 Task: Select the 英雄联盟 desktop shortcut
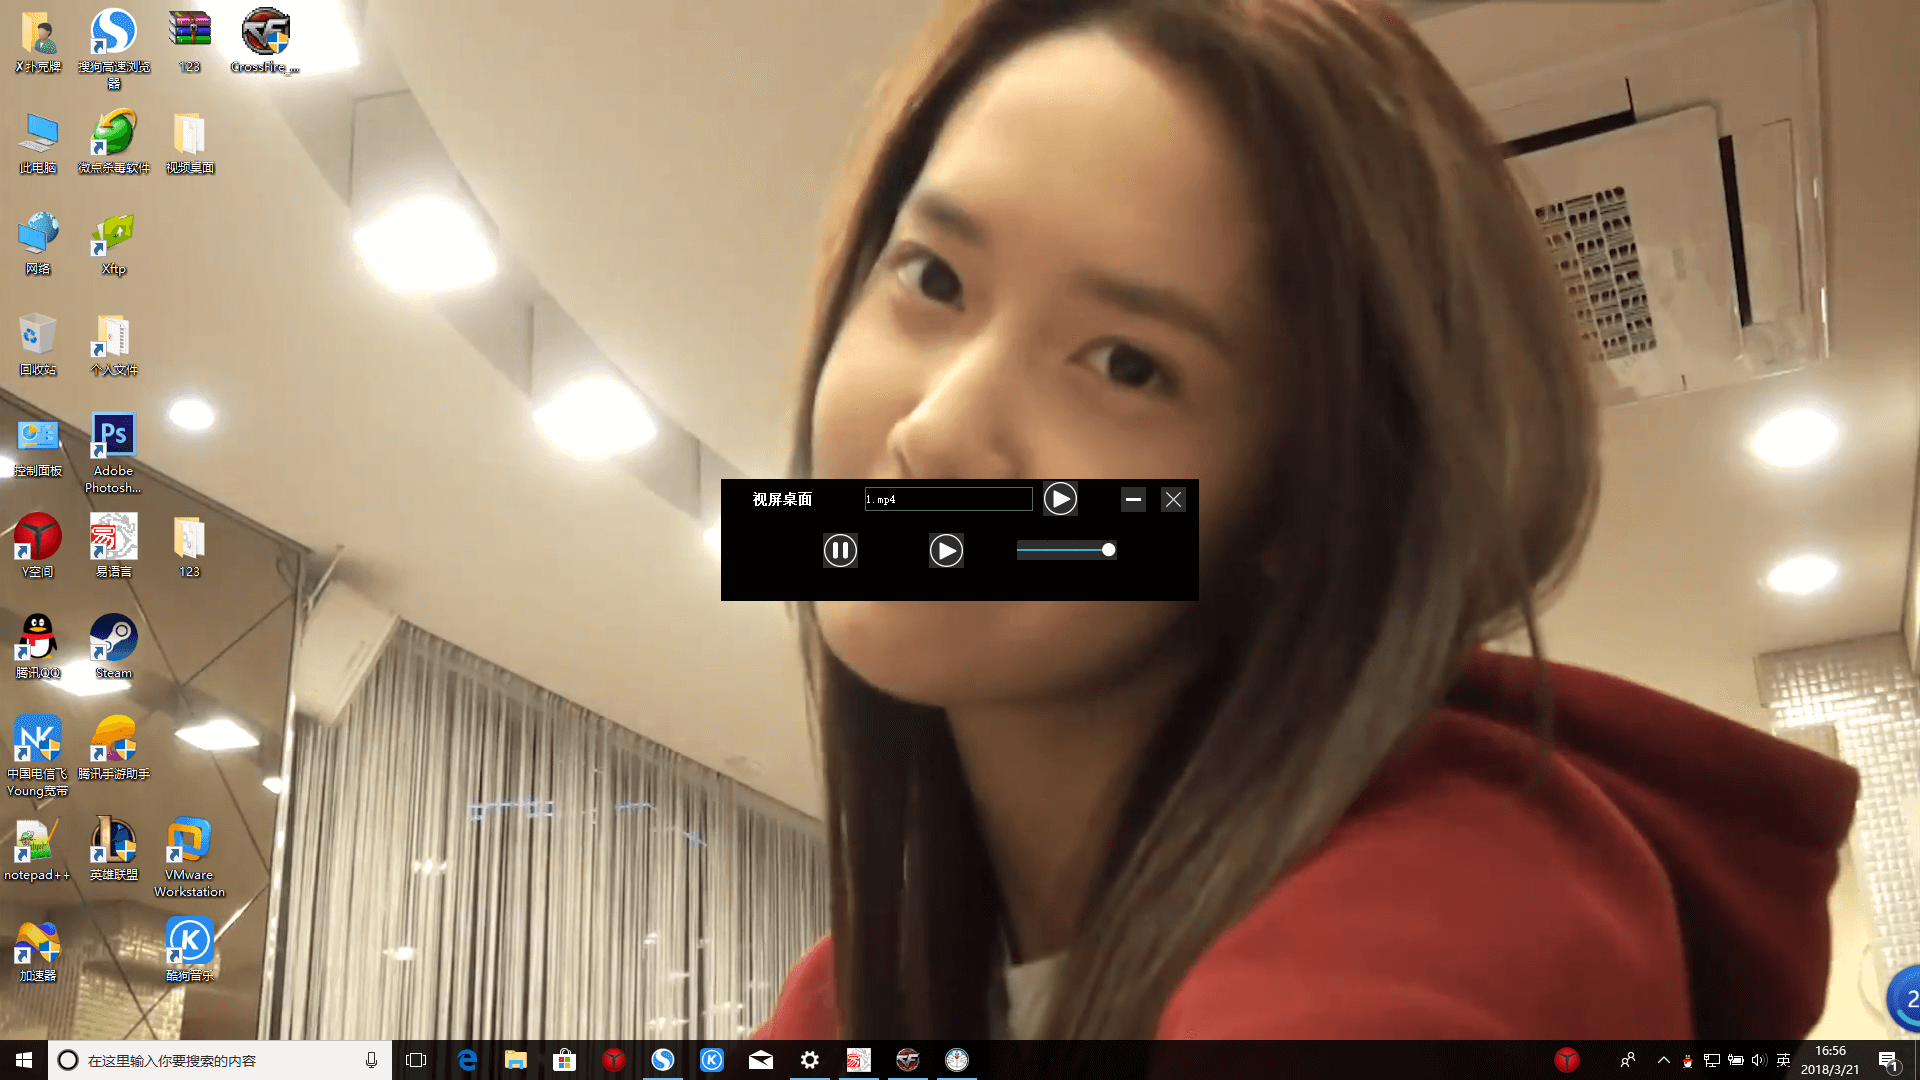[x=114, y=850]
